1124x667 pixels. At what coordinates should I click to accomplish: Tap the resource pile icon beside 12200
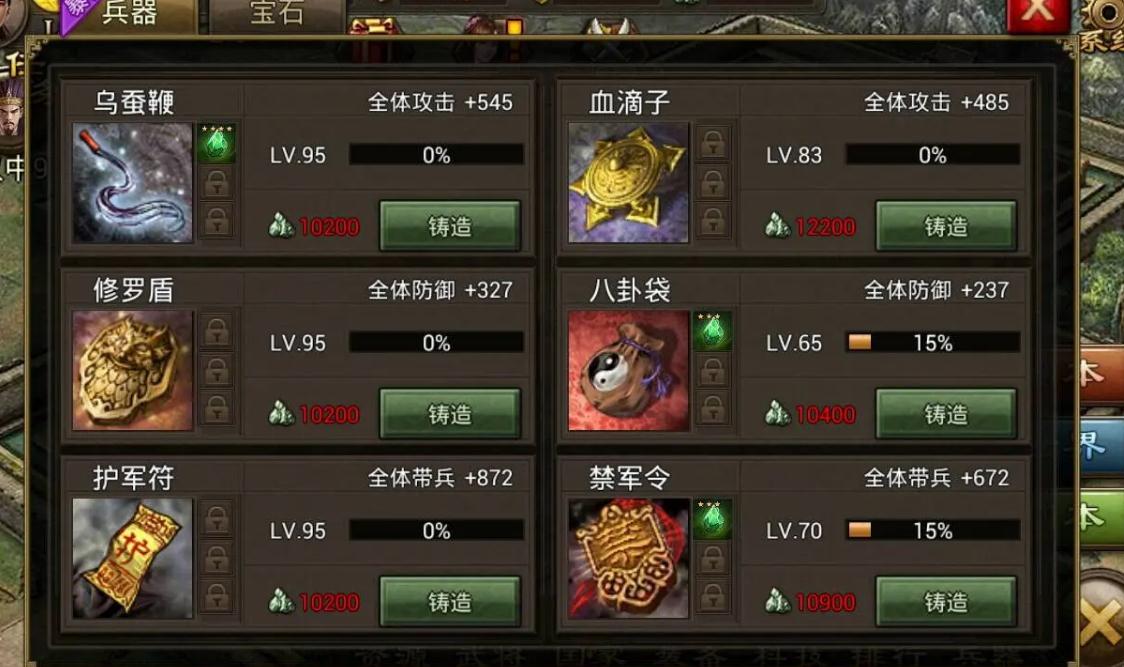coord(778,226)
